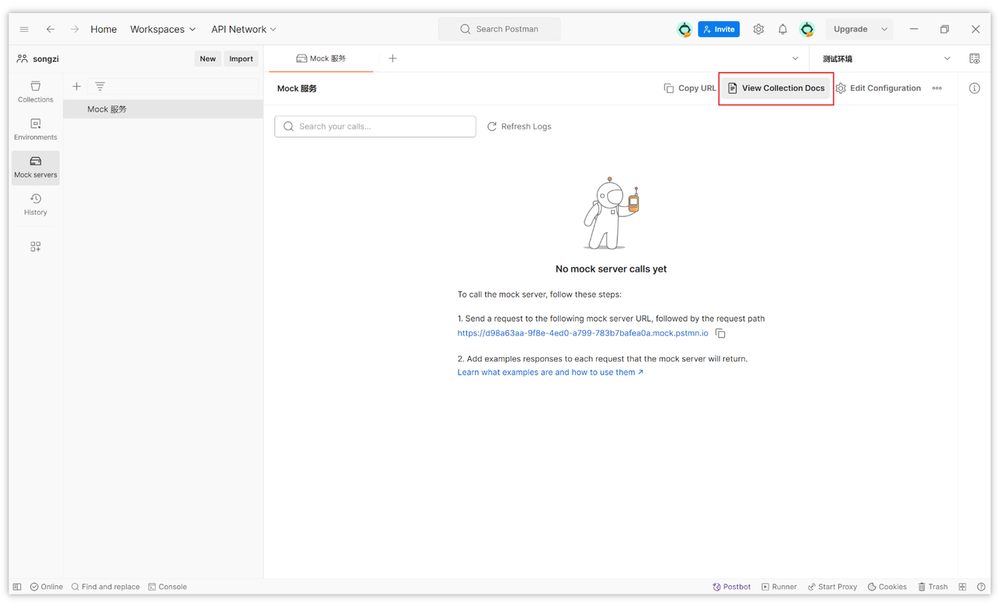Select the Environments sidebar icon
The height and width of the screenshot is (610, 1000).
pos(35,130)
